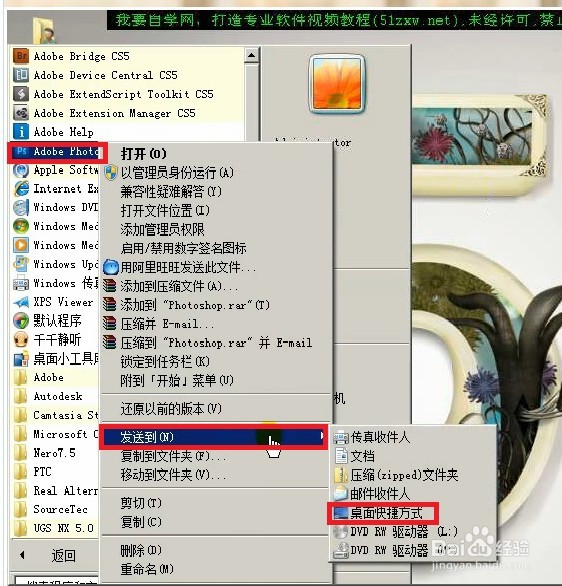Click the Apple Software Update icon
This screenshot has height=586, width=562.
click(x=21, y=170)
